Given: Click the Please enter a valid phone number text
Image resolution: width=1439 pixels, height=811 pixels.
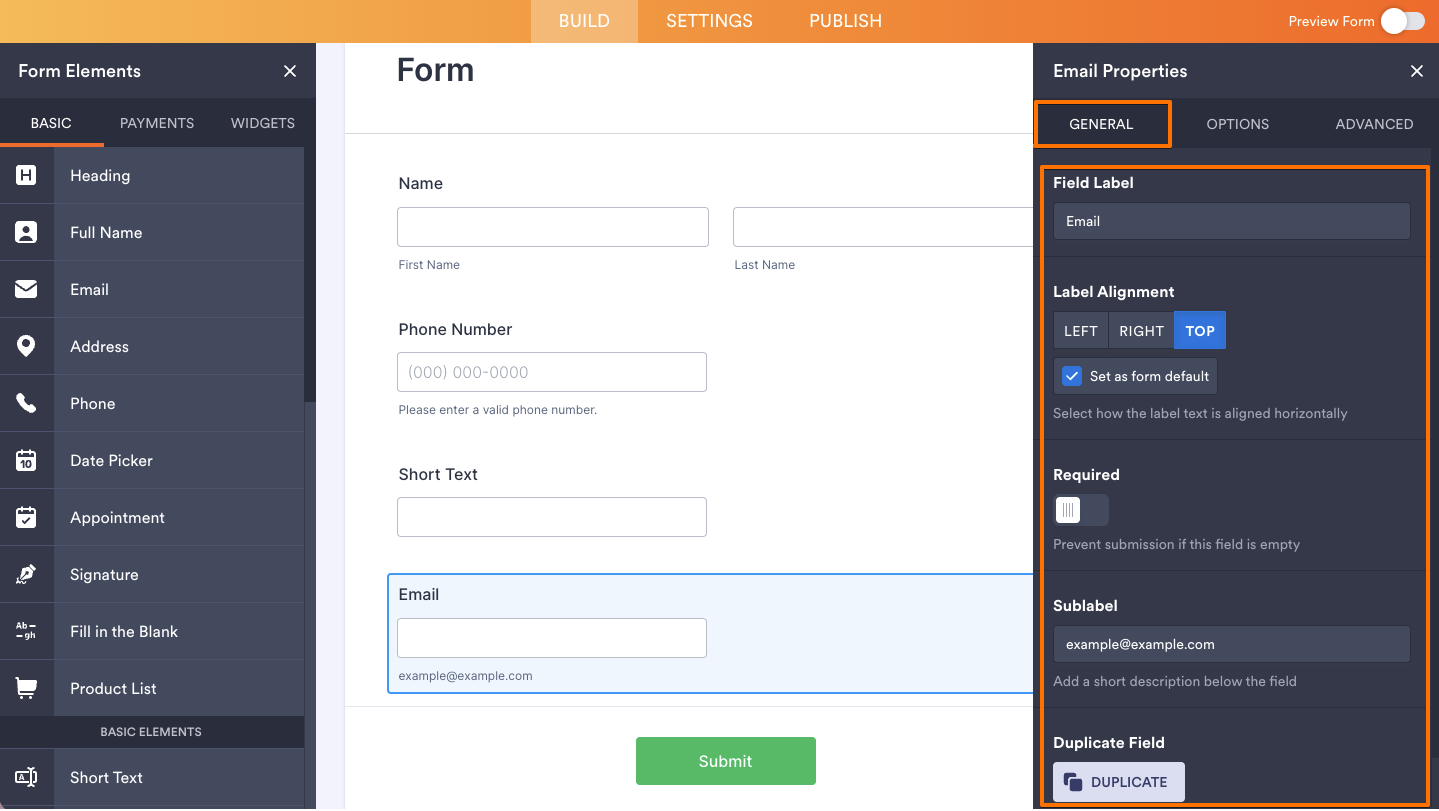Looking at the screenshot, I should (497, 410).
